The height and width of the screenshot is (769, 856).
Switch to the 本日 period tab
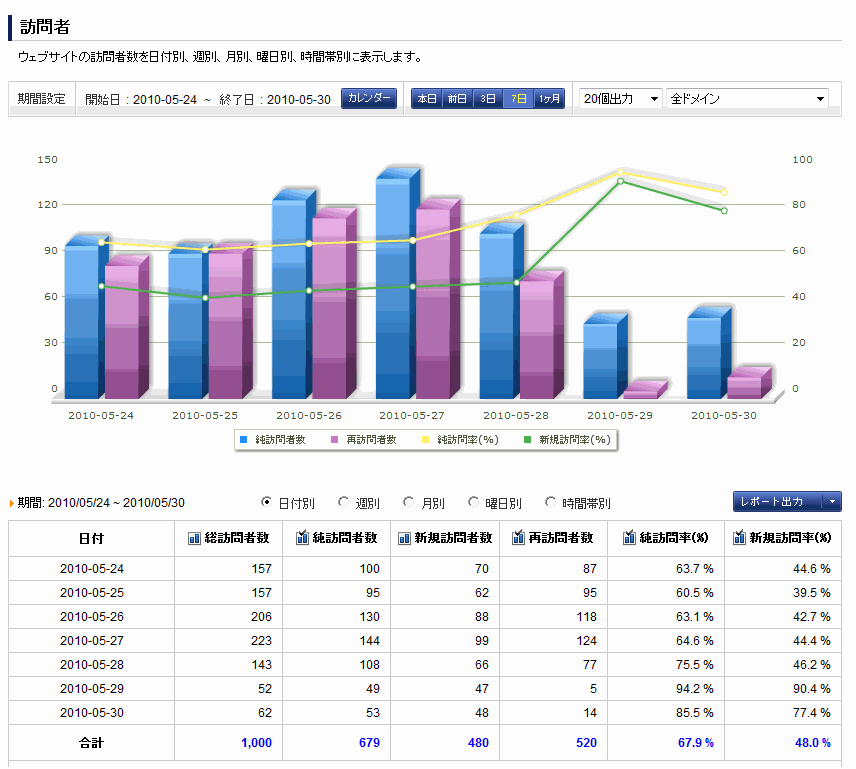point(427,99)
